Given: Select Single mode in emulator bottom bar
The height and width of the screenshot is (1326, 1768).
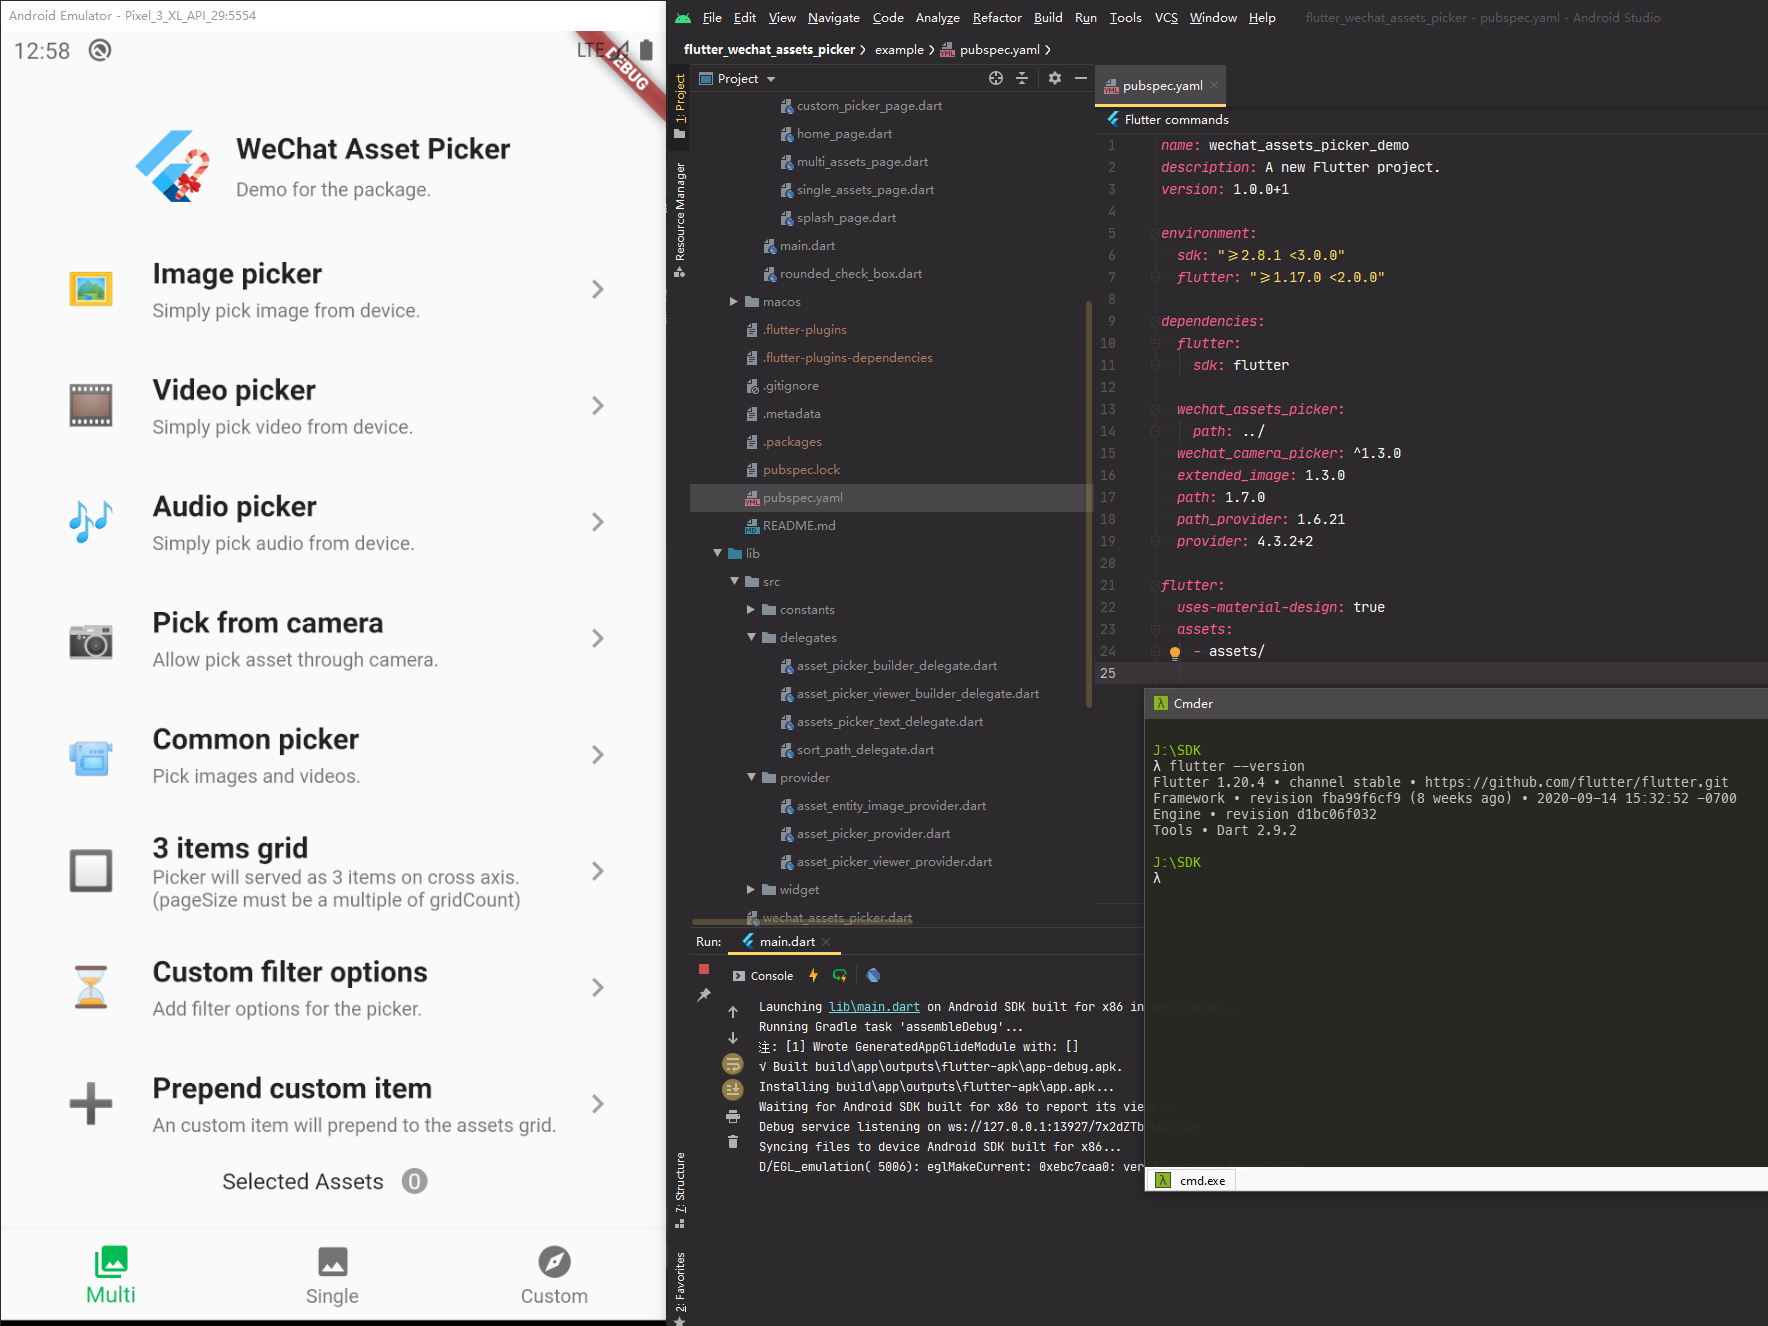Looking at the screenshot, I should click(x=332, y=1275).
